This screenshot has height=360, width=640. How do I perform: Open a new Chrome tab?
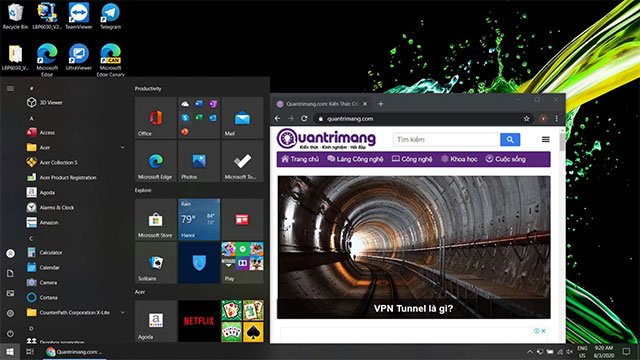pyautogui.click(x=380, y=104)
